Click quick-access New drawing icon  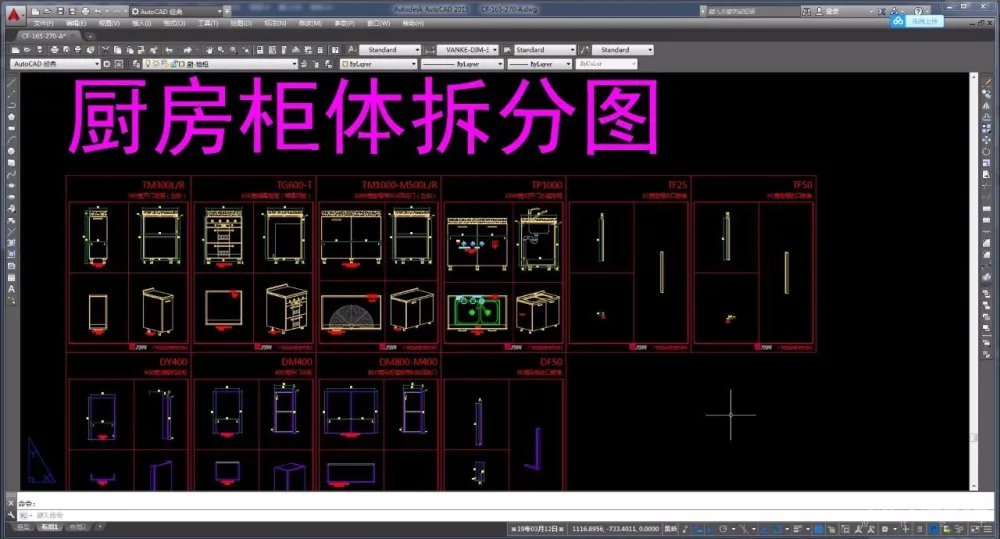point(36,11)
